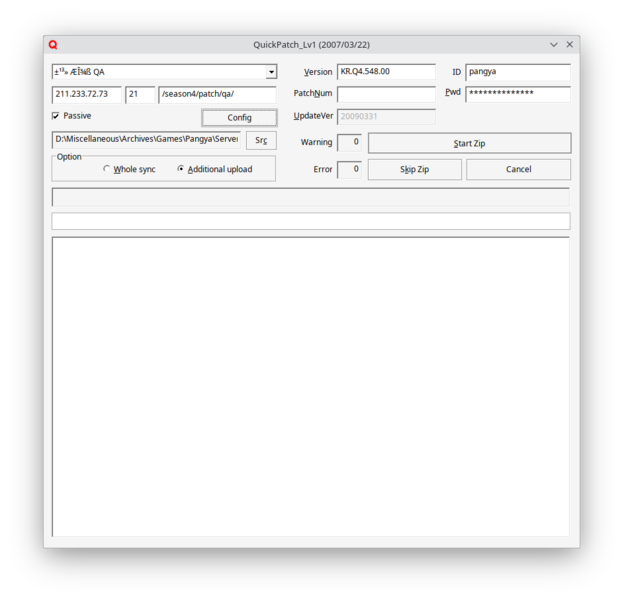The height and width of the screenshot is (600, 624).
Task: Click the Start Zip button
Action: click(x=470, y=143)
